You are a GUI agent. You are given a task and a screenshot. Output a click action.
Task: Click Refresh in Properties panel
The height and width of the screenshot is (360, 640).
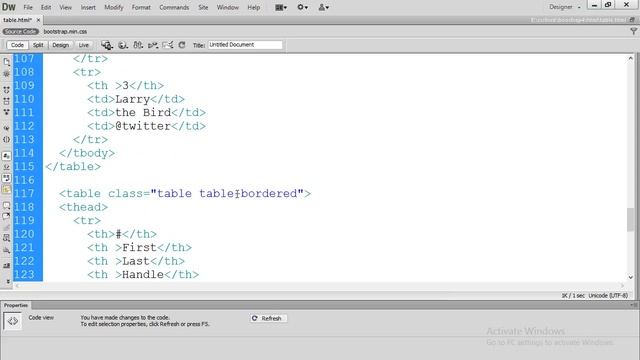click(x=268, y=318)
